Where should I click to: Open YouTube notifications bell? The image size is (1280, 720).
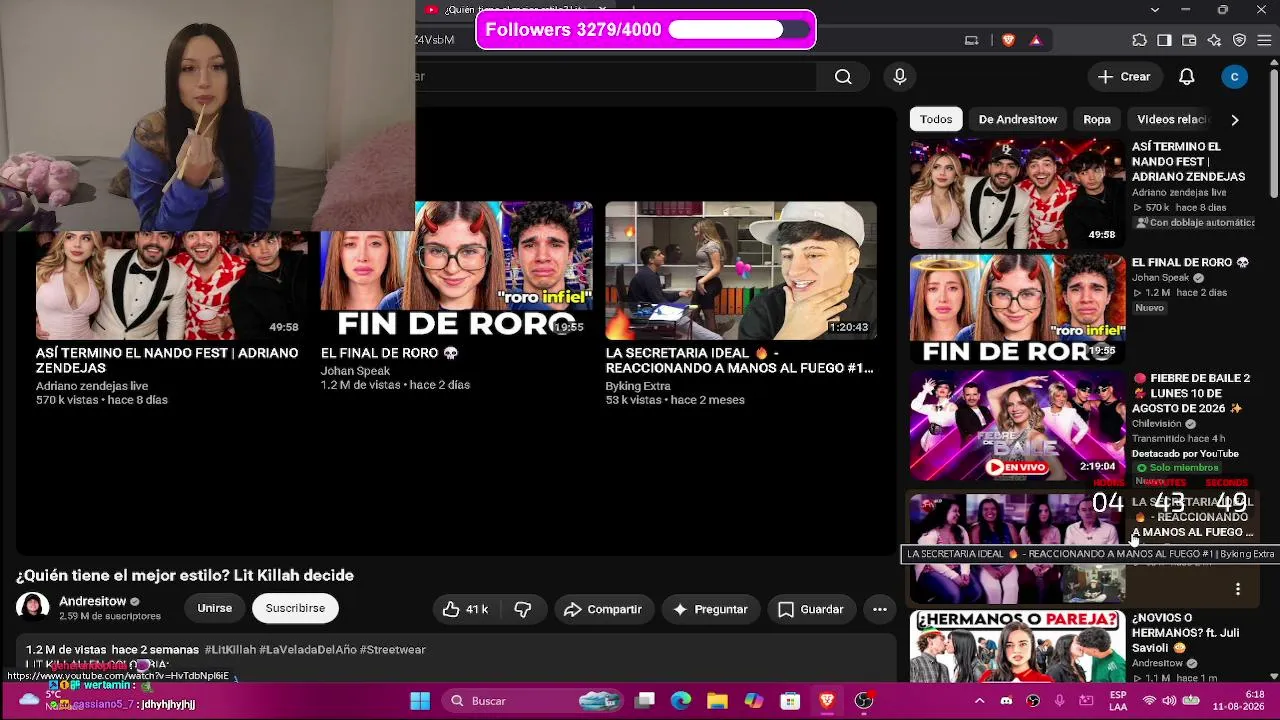[x=1187, y=77]
